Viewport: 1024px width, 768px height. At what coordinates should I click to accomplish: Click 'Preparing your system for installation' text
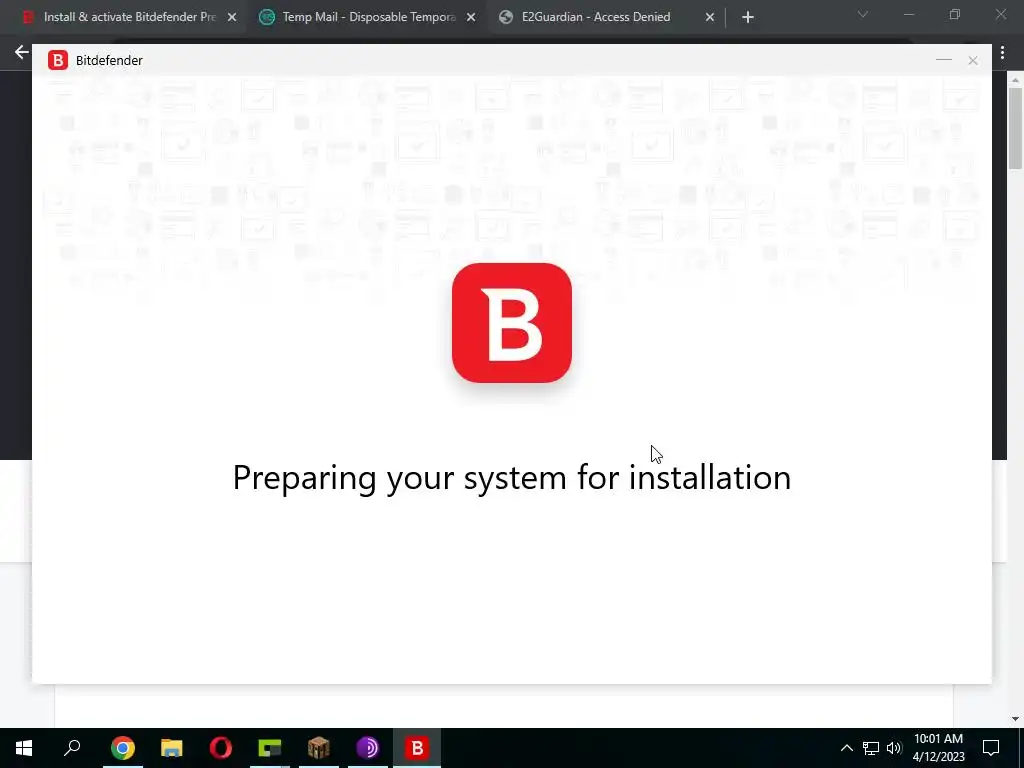pos(512,478)
